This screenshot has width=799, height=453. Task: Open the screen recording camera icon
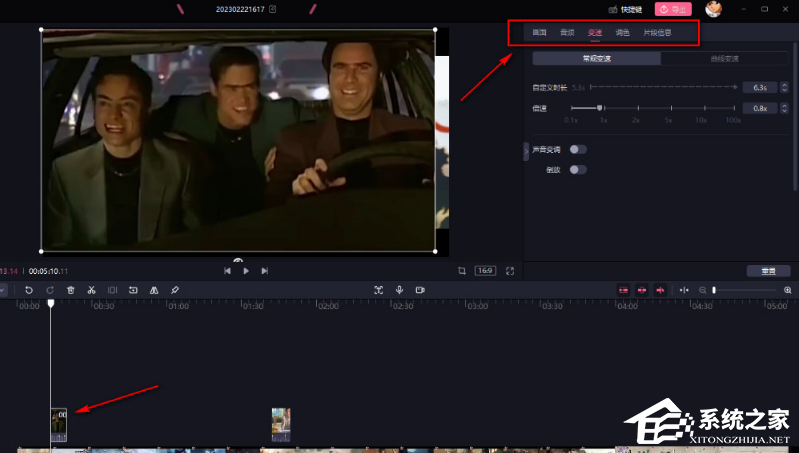pyautogui.click(x=420, y=290)
